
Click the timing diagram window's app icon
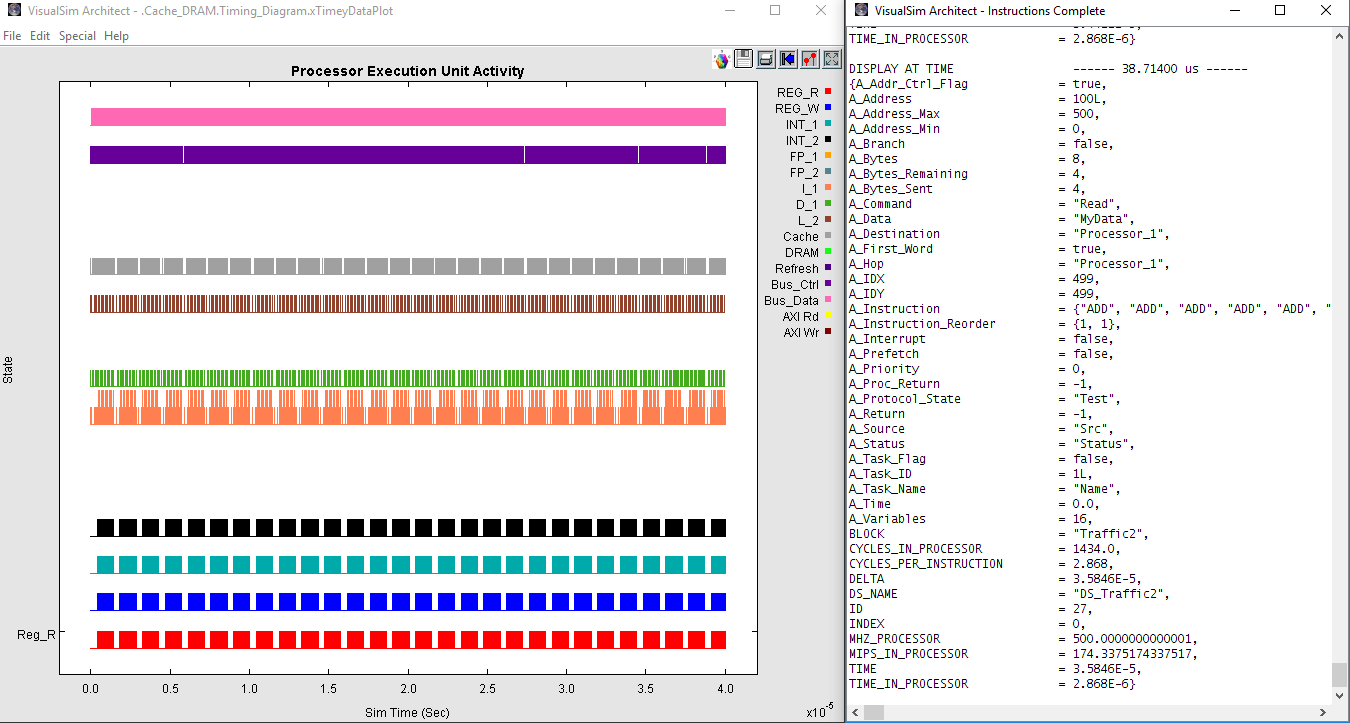tap(13, 11)
